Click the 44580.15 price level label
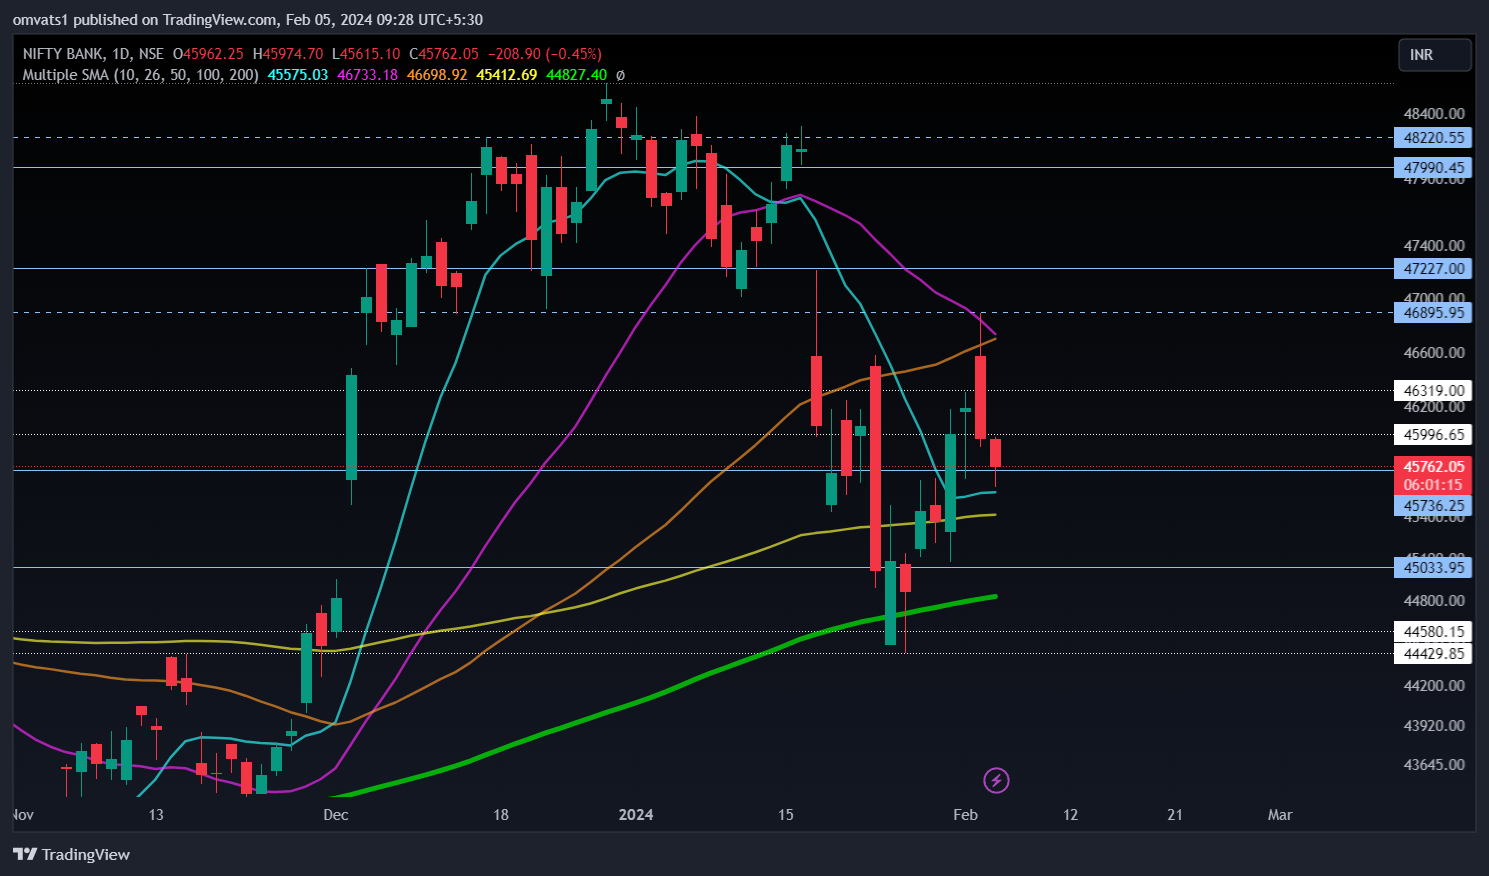This screenshot has height=876, width=1489. tap(1433, 632)
